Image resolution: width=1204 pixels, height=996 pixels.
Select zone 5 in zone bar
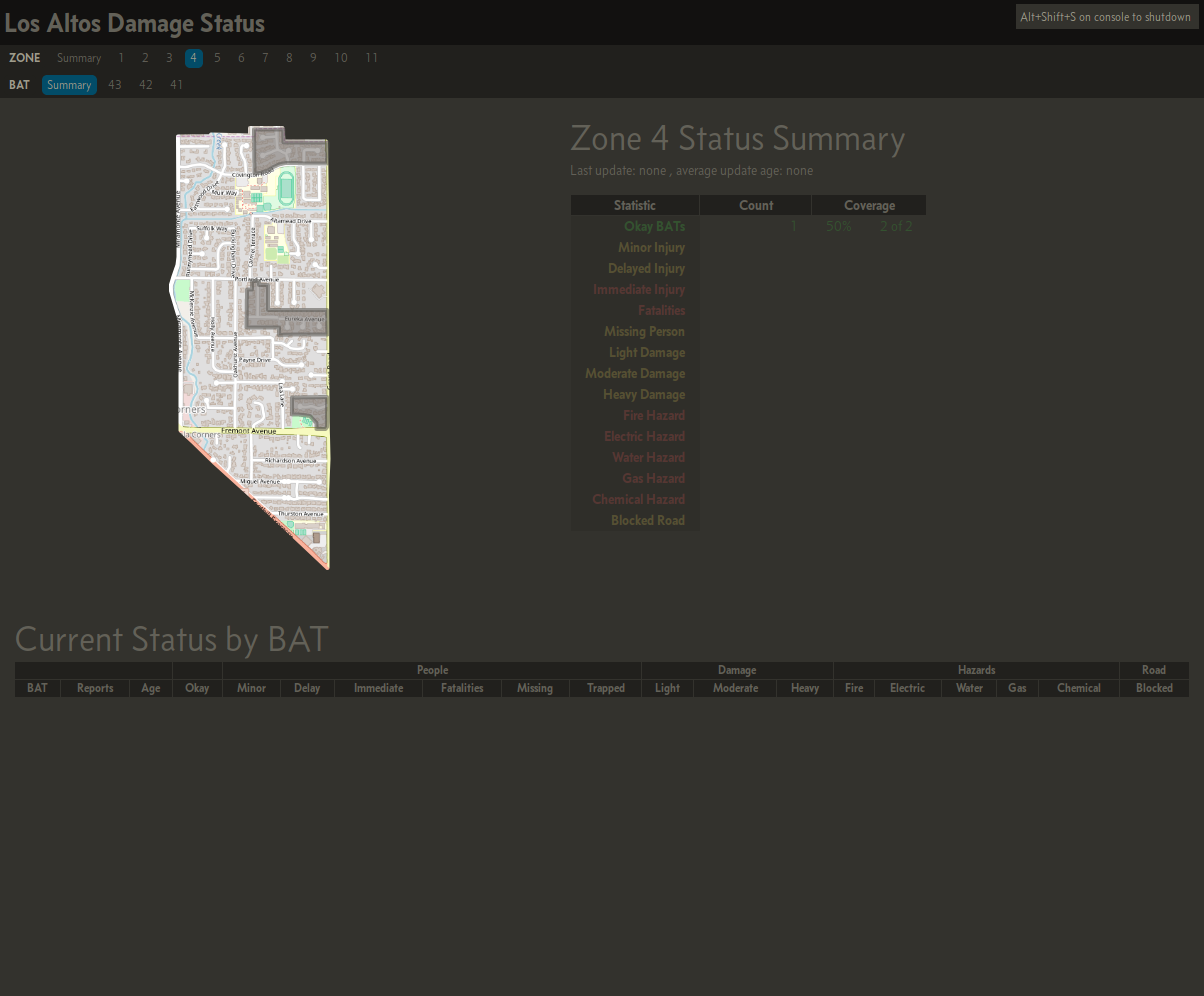coord(217,58)
